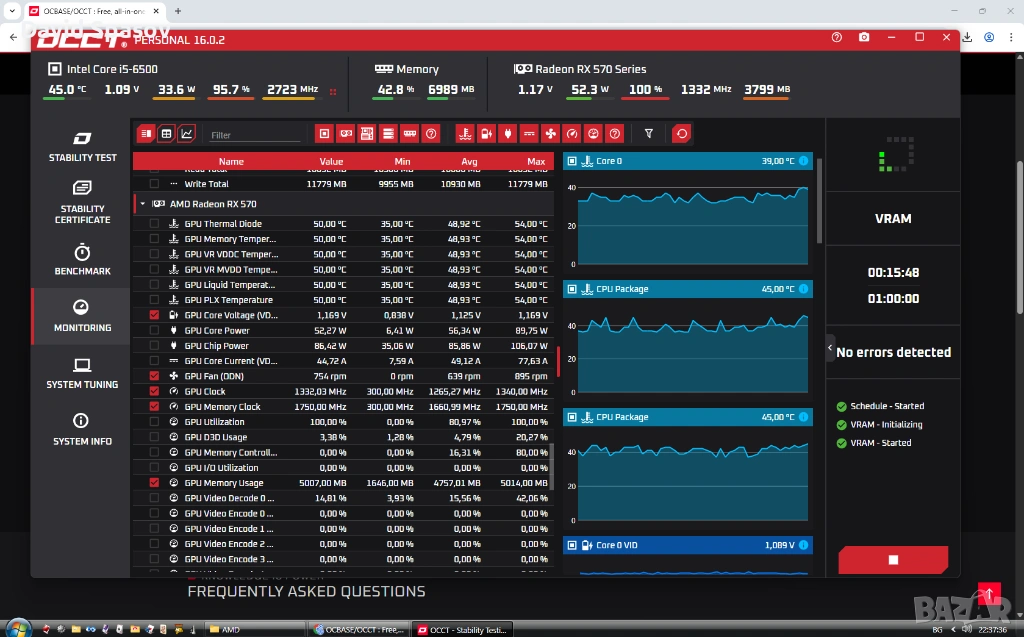Open the Stability Test section
Viewport: 1024px width, 637px height.
(82, 146)
